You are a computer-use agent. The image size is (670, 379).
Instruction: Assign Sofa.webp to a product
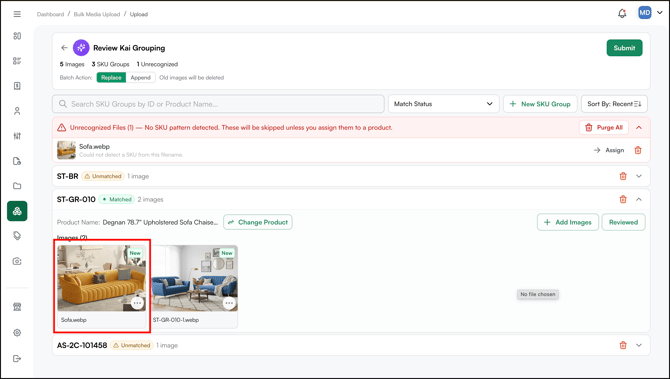pyautogui.click(x=609, y=150)
